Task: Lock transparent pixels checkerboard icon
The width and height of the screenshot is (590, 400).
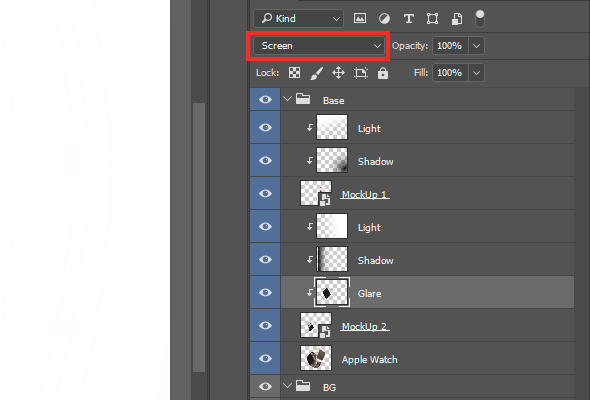Action: tap(294, 73)
